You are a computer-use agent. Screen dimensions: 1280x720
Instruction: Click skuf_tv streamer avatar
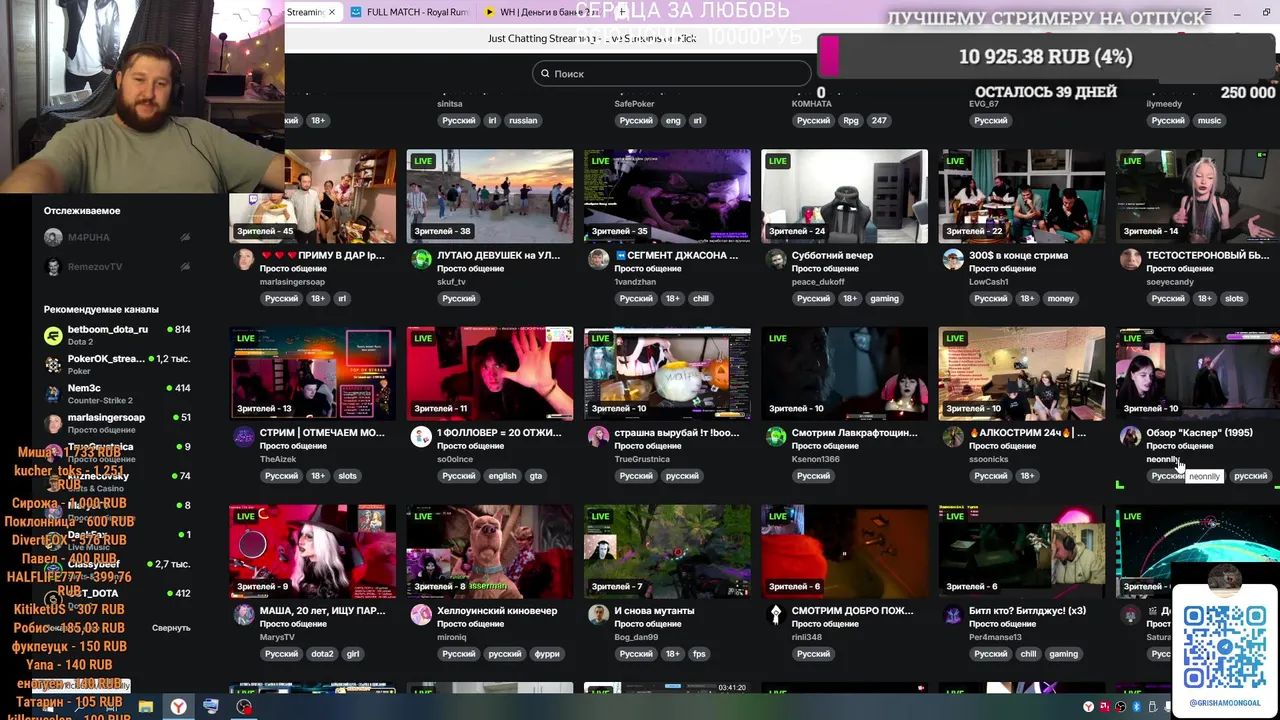coord(421,260)
